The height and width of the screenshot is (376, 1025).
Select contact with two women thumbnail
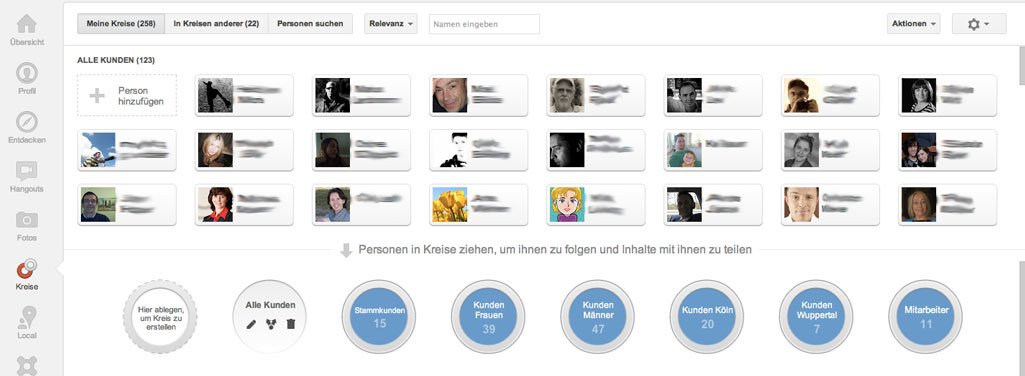pyautogui.click(x=948, y=150)
